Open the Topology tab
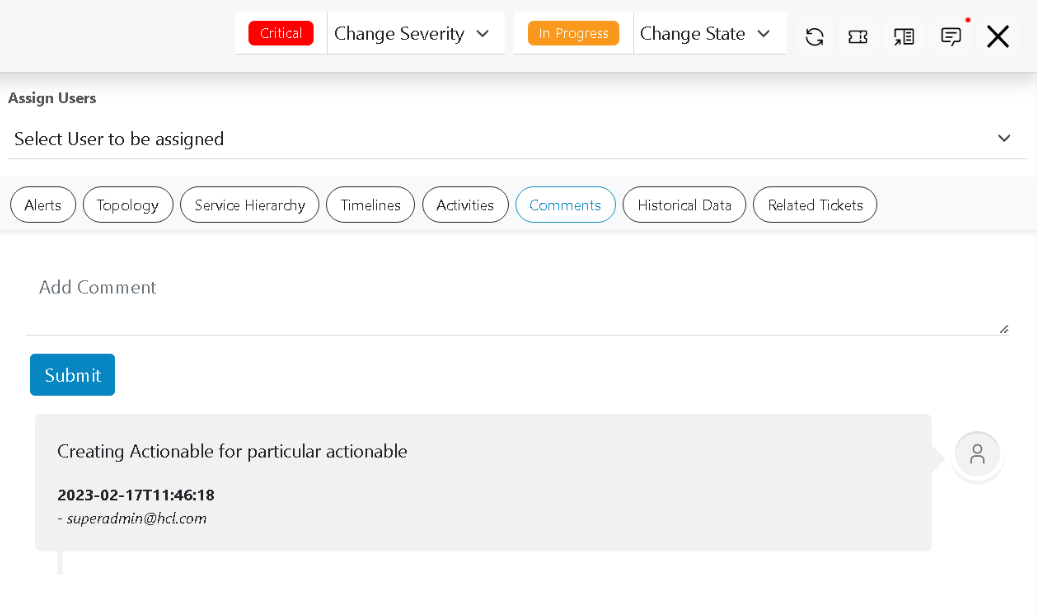This screenshot has width=1046, height=615. tap(128, 205)
